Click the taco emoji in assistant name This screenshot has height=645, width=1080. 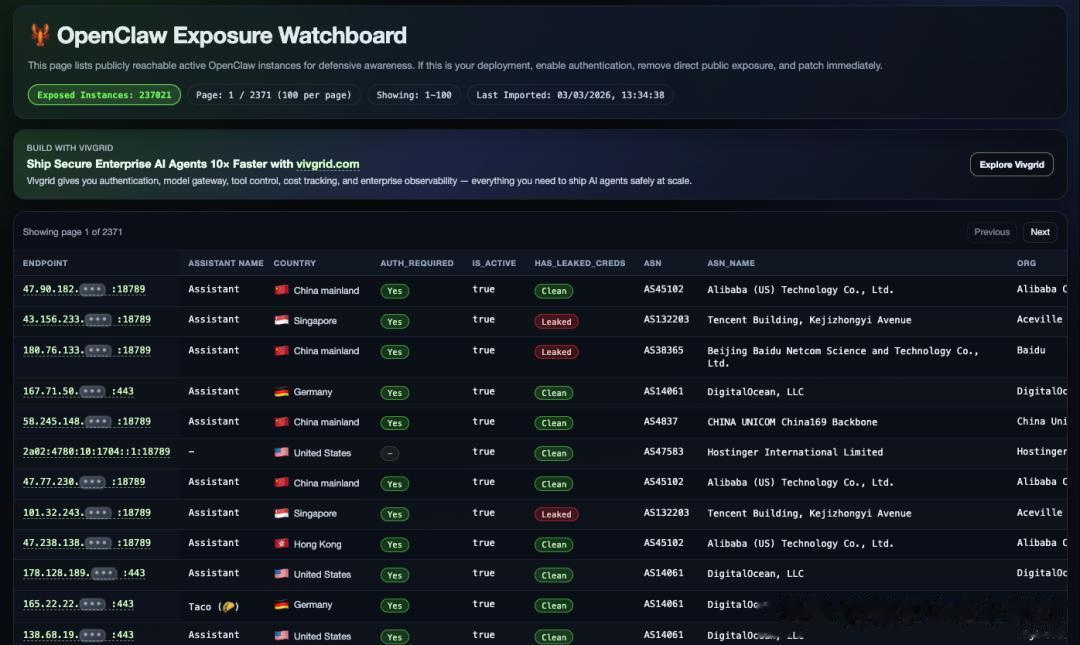click(229, 606)
